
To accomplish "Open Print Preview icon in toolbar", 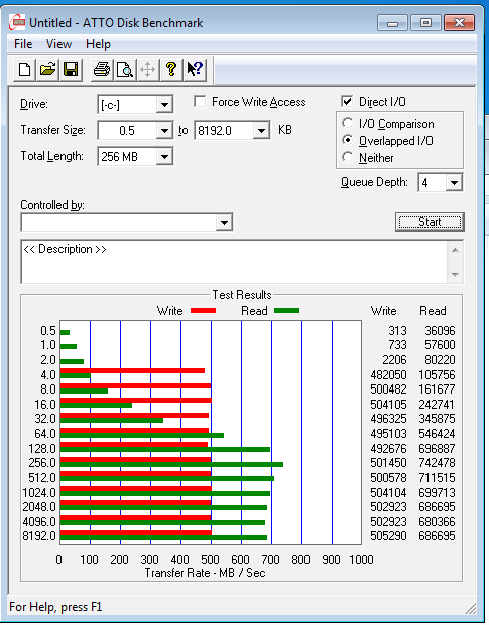I will tap(125, 70).
